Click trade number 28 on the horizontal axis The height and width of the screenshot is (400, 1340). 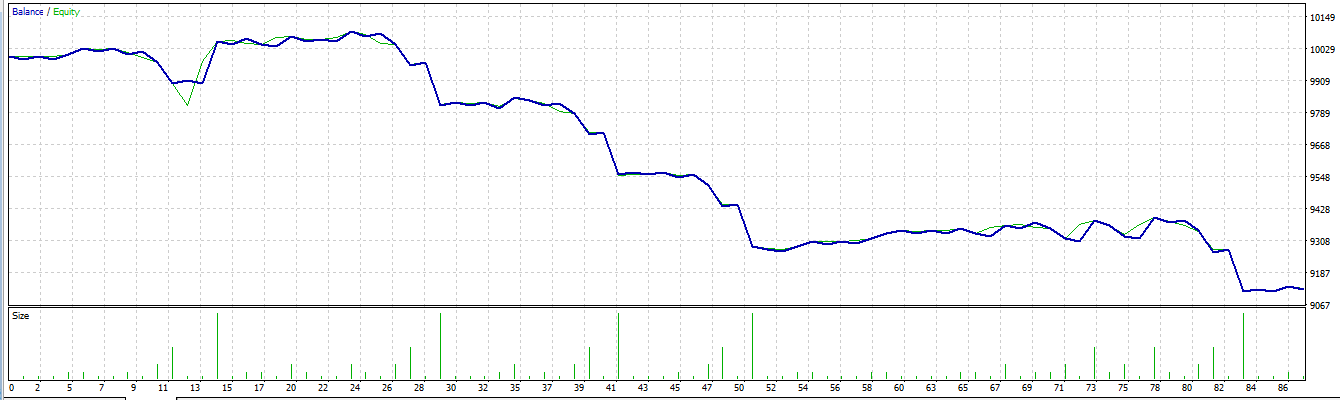coord(419,387)
